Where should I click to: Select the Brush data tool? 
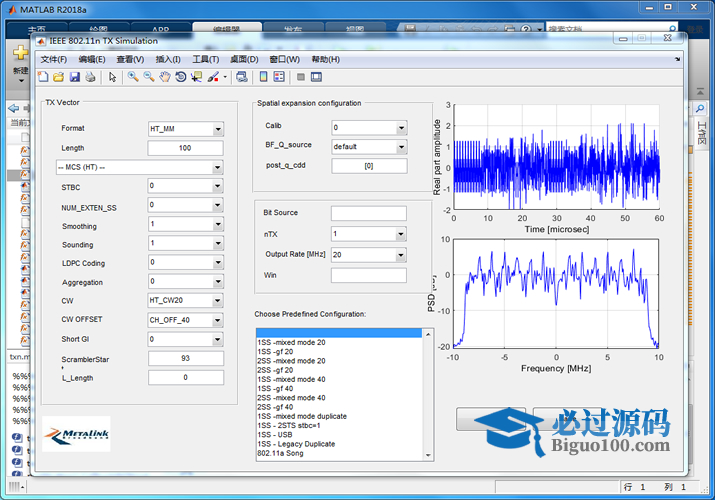click(x=213, y=77)
